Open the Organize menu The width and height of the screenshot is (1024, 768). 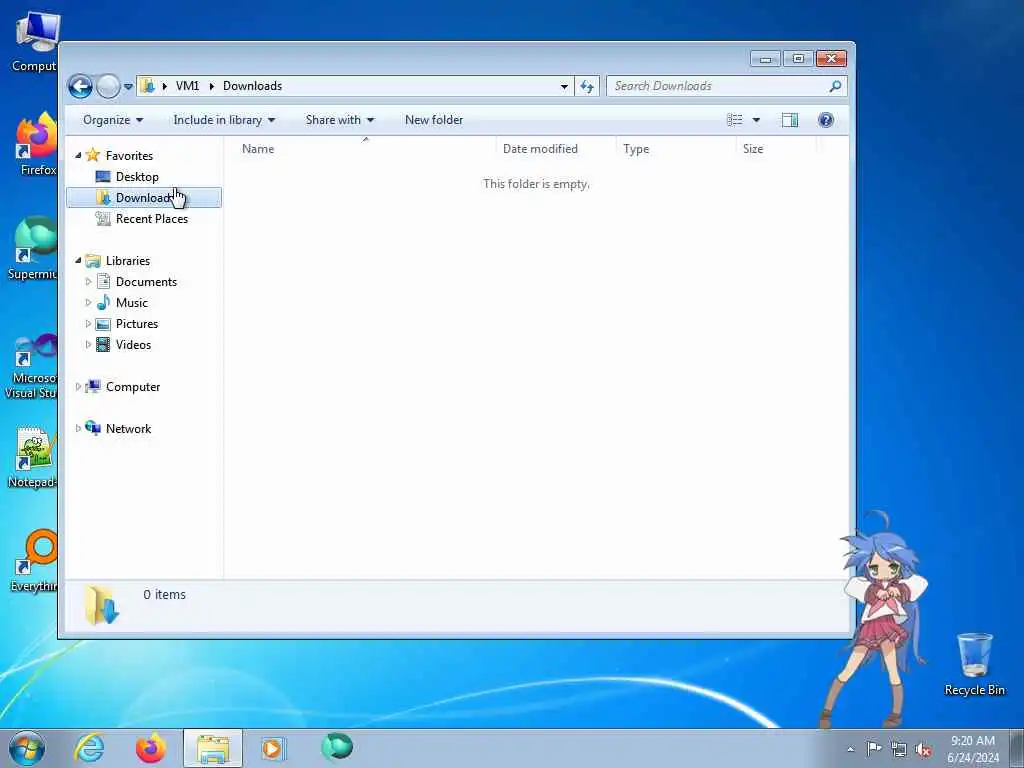tap(113, 120)
